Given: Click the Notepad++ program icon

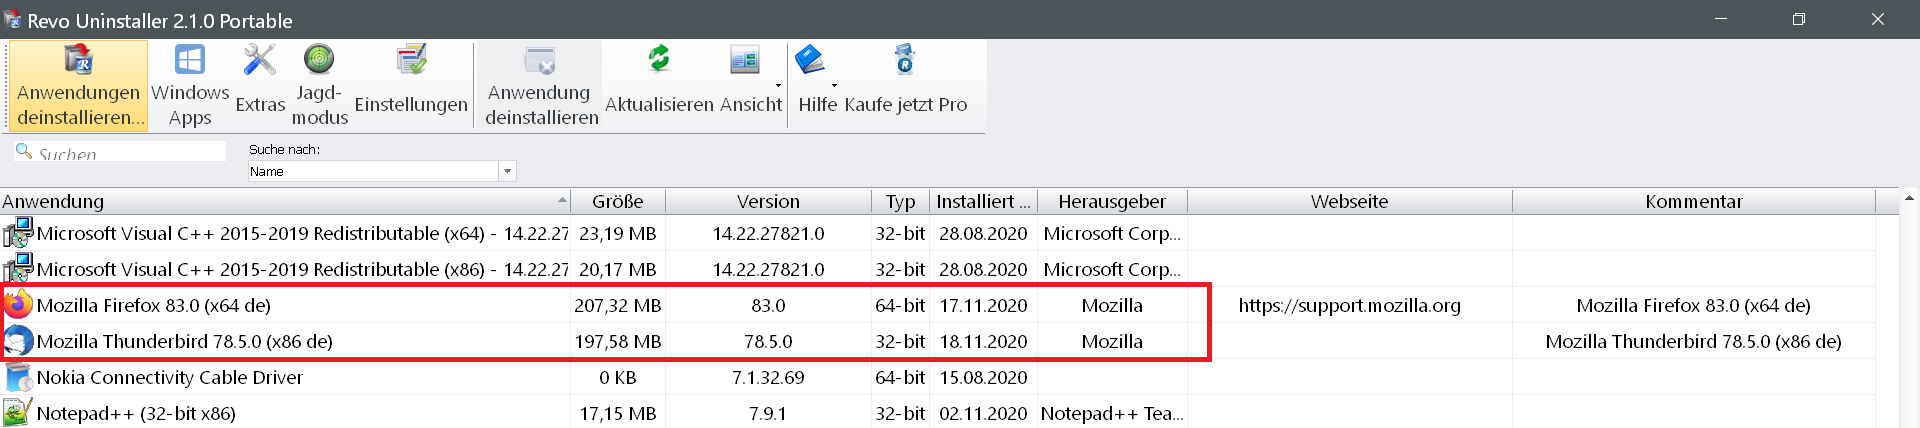Looking at the screenshot, I should click(x=18, y=413).
